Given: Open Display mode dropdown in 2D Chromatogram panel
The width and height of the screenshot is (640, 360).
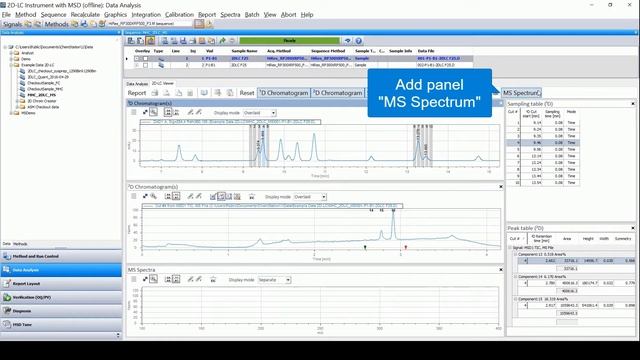Looking at the screenshot, I should pos(310,197).
